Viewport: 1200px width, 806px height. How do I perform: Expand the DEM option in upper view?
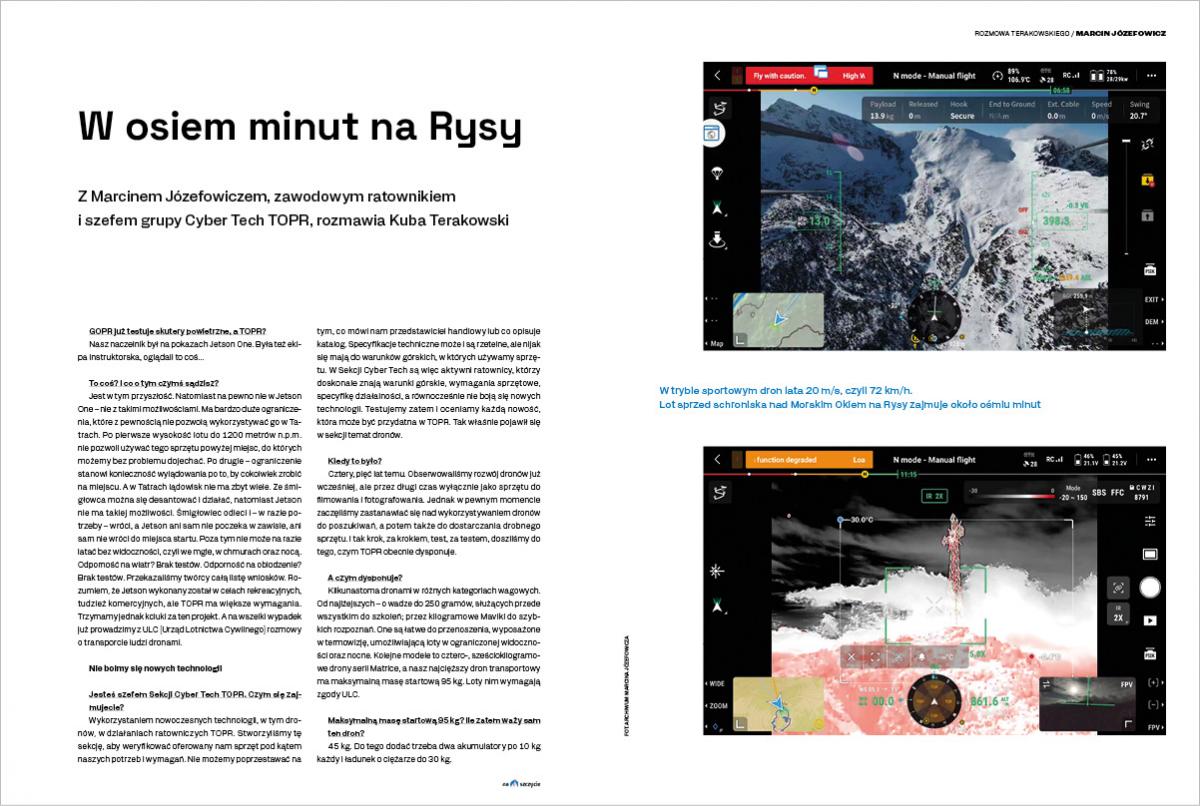click(x=1152, y=322)
